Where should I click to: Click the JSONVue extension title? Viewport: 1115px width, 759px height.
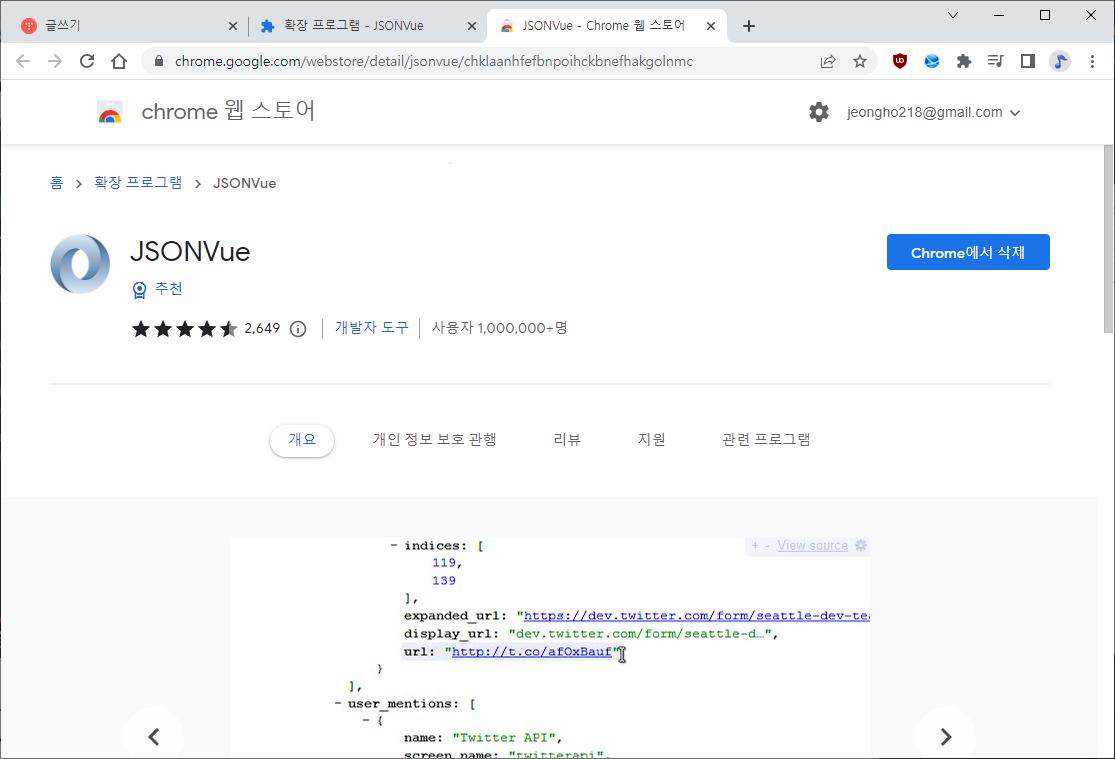(x=191, y=251)
